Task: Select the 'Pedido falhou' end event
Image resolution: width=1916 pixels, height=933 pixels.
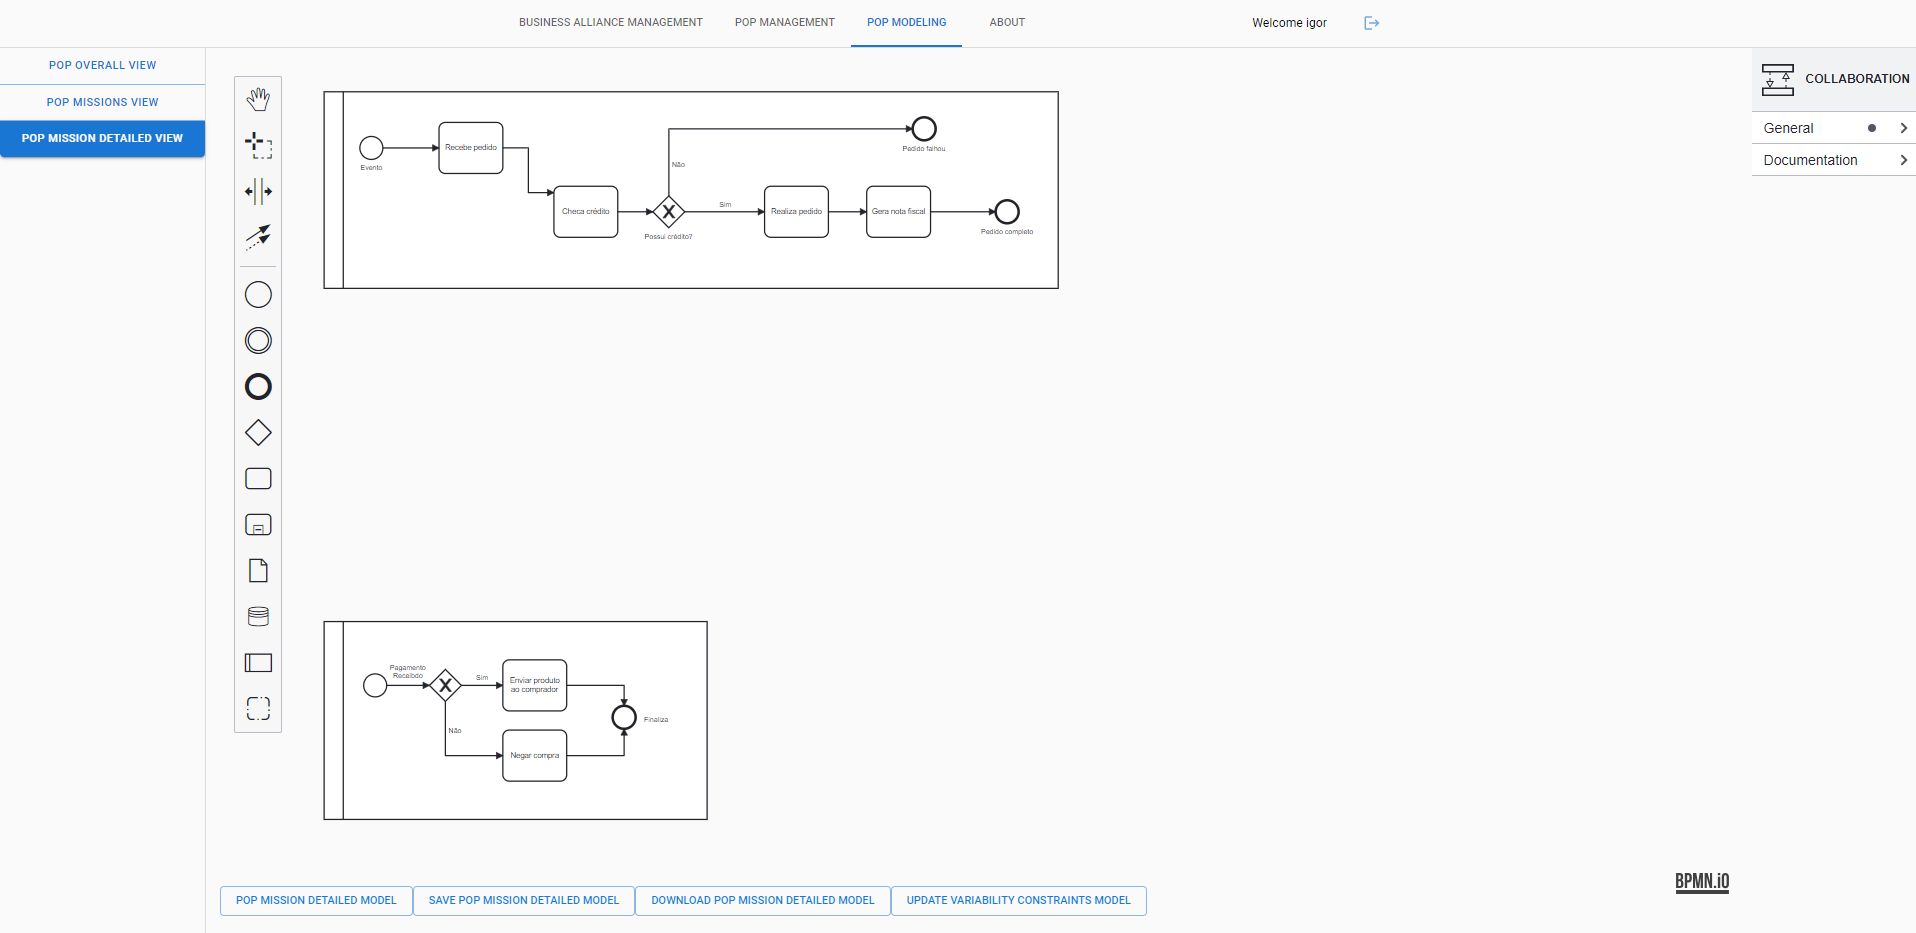Action: (x=924, y=129)
